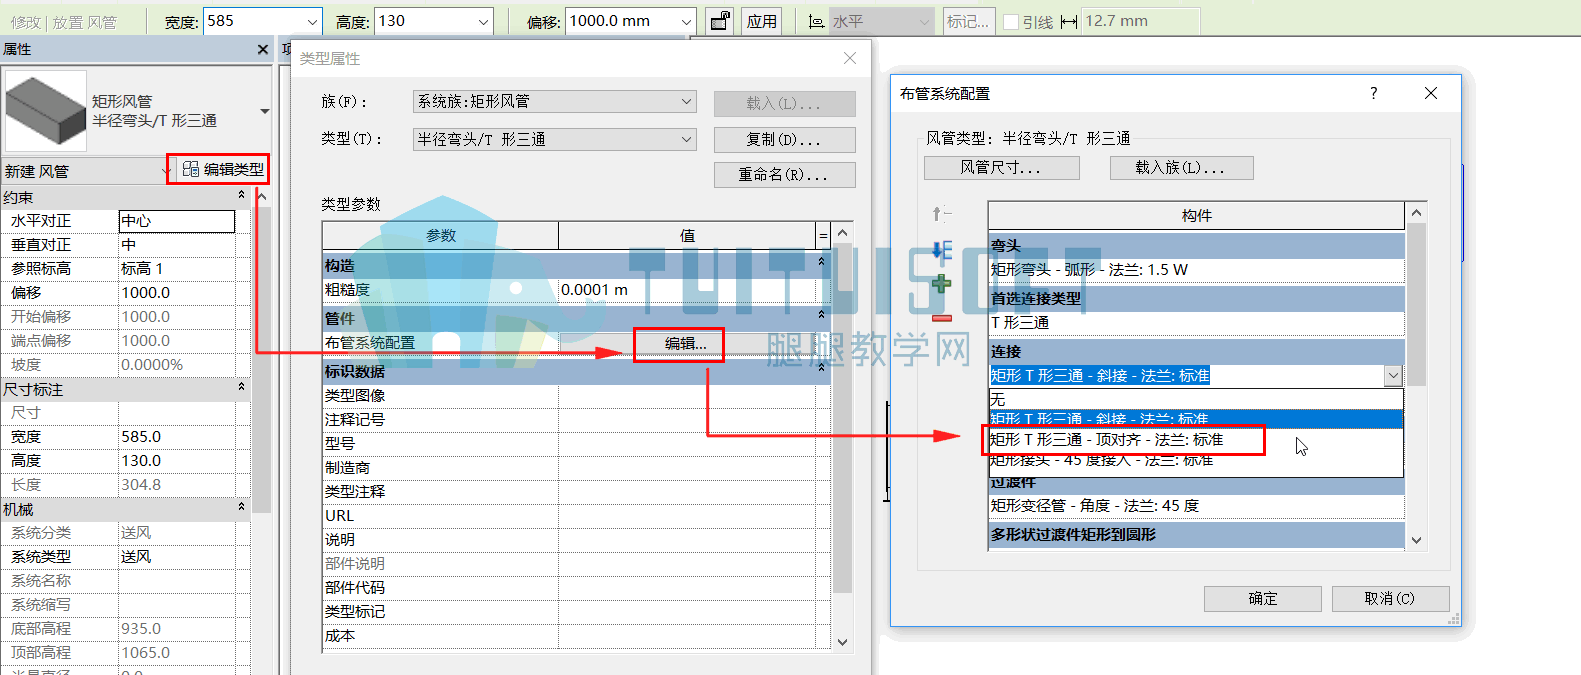Move row up in routing preferences

click(941, 213)
